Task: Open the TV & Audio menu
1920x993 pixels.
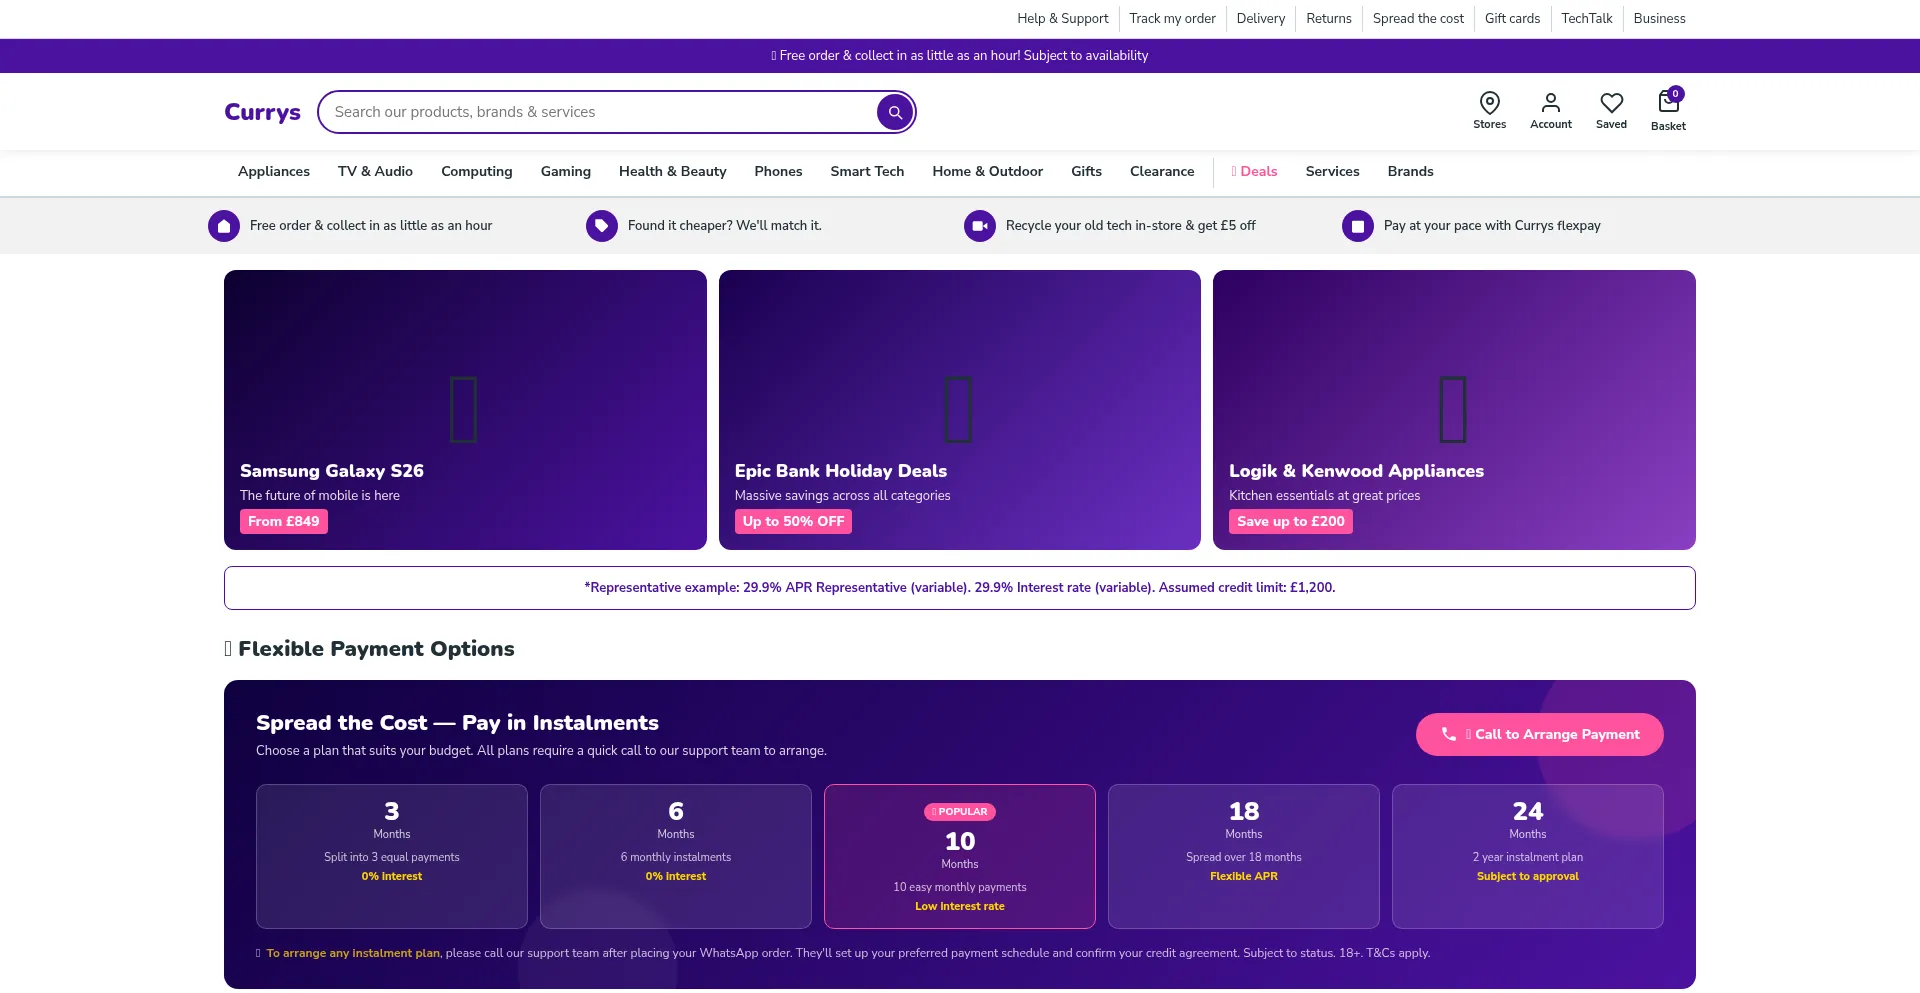Action: (x=375, y=172)
